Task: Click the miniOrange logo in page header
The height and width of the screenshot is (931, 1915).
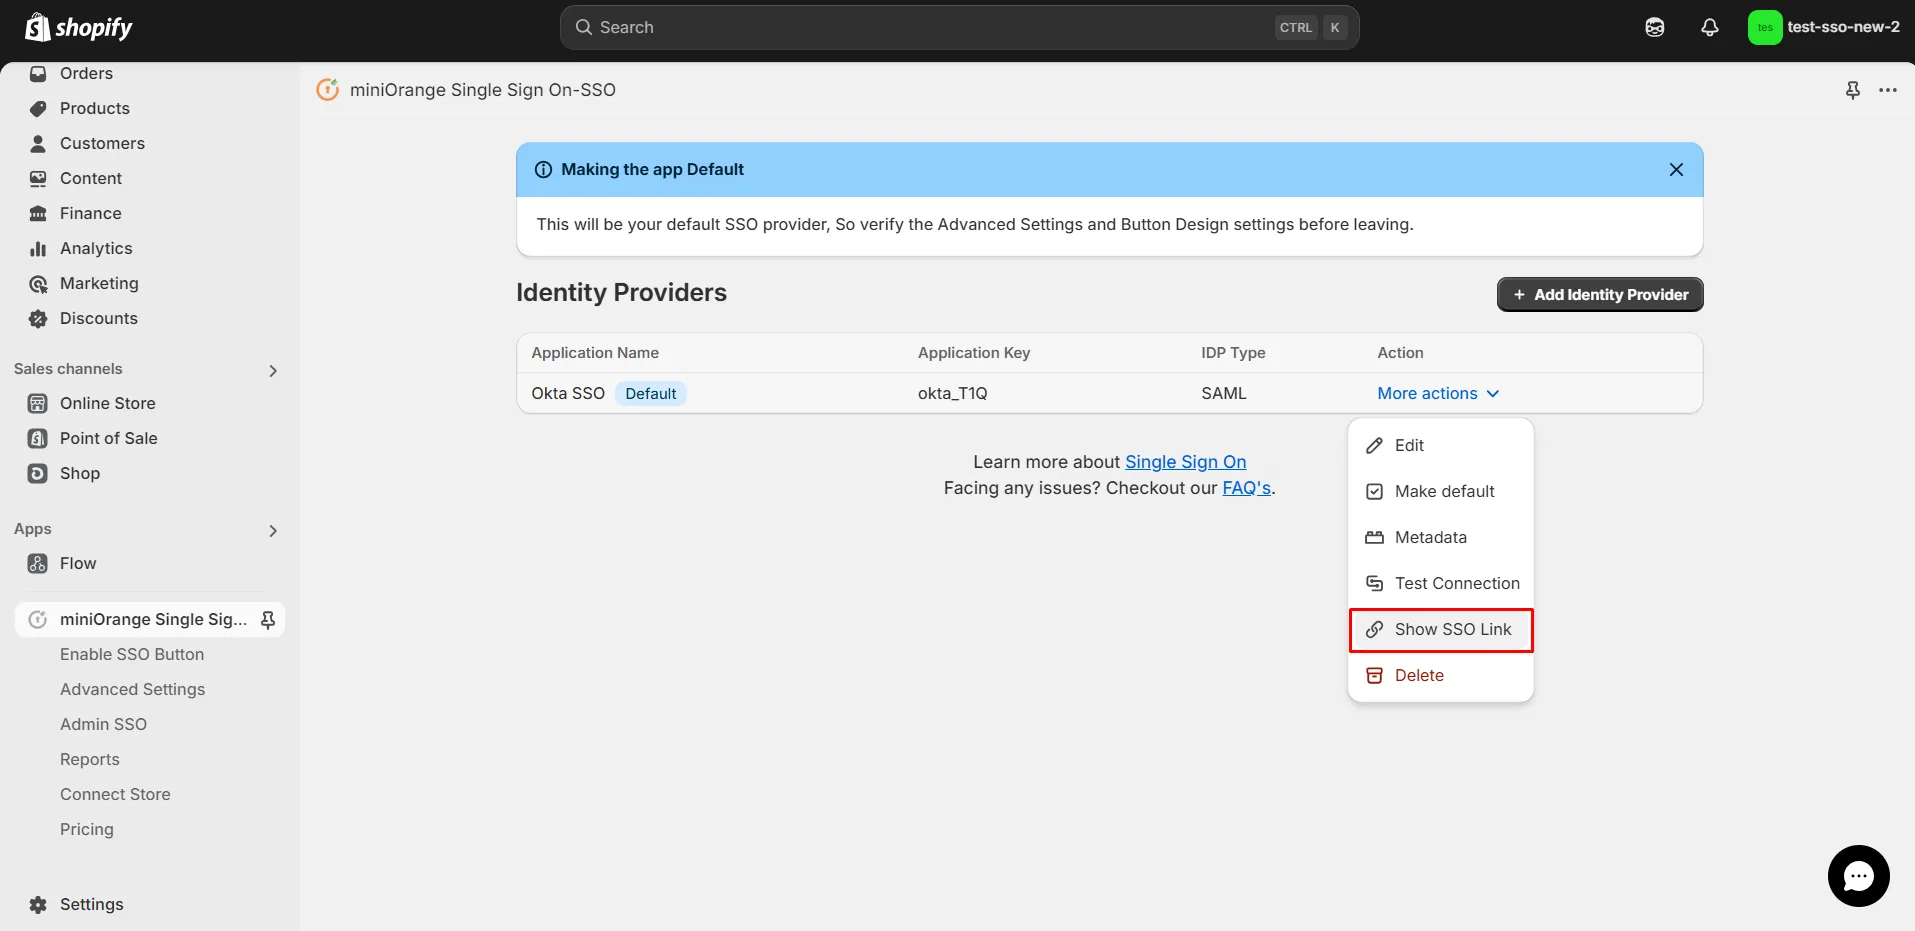Action: click(328, 90)
